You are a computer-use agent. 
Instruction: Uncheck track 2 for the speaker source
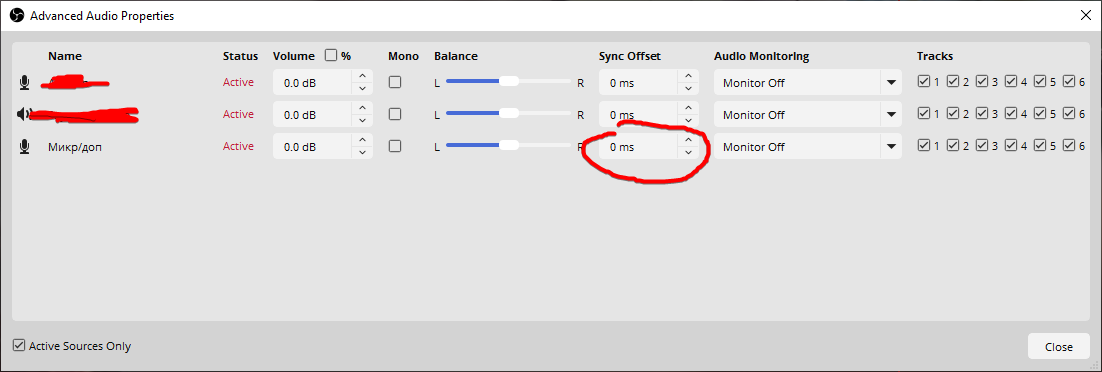coord(953,113)
